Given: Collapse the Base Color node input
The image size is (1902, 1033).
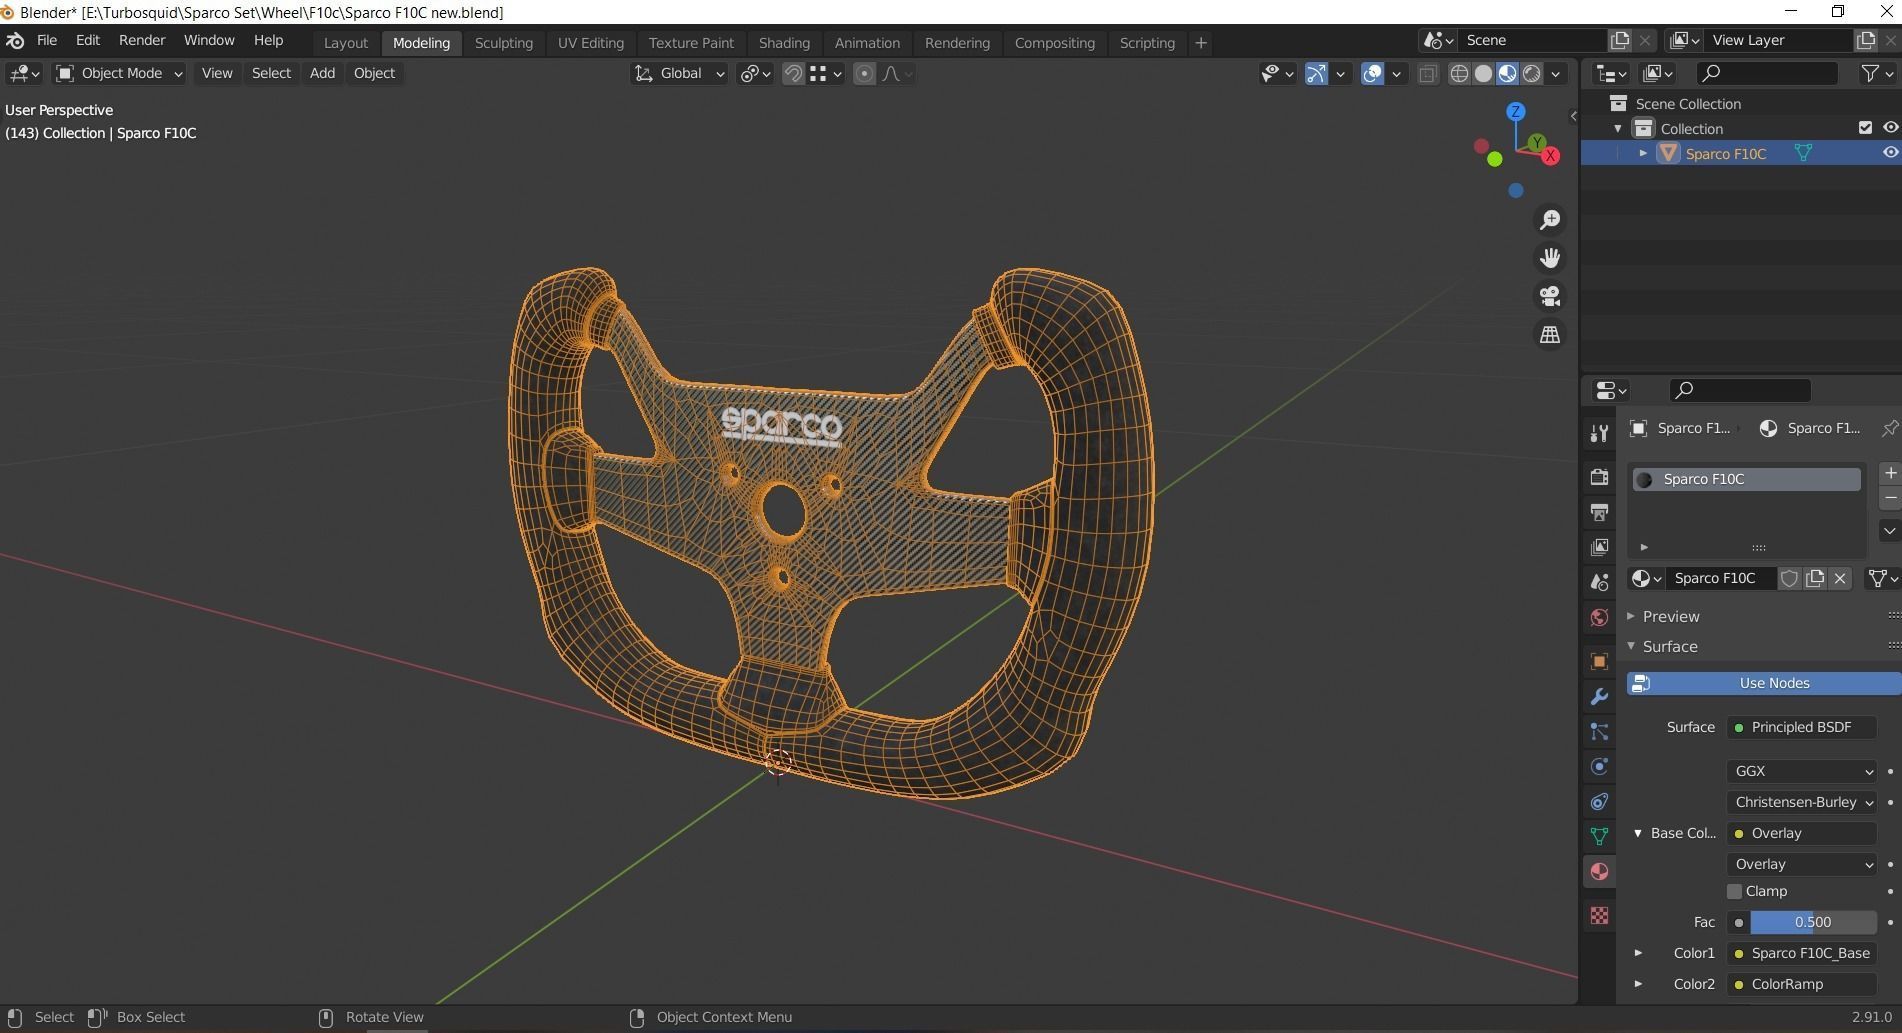Looking at the screenshot, I should tap(1638, 833).
